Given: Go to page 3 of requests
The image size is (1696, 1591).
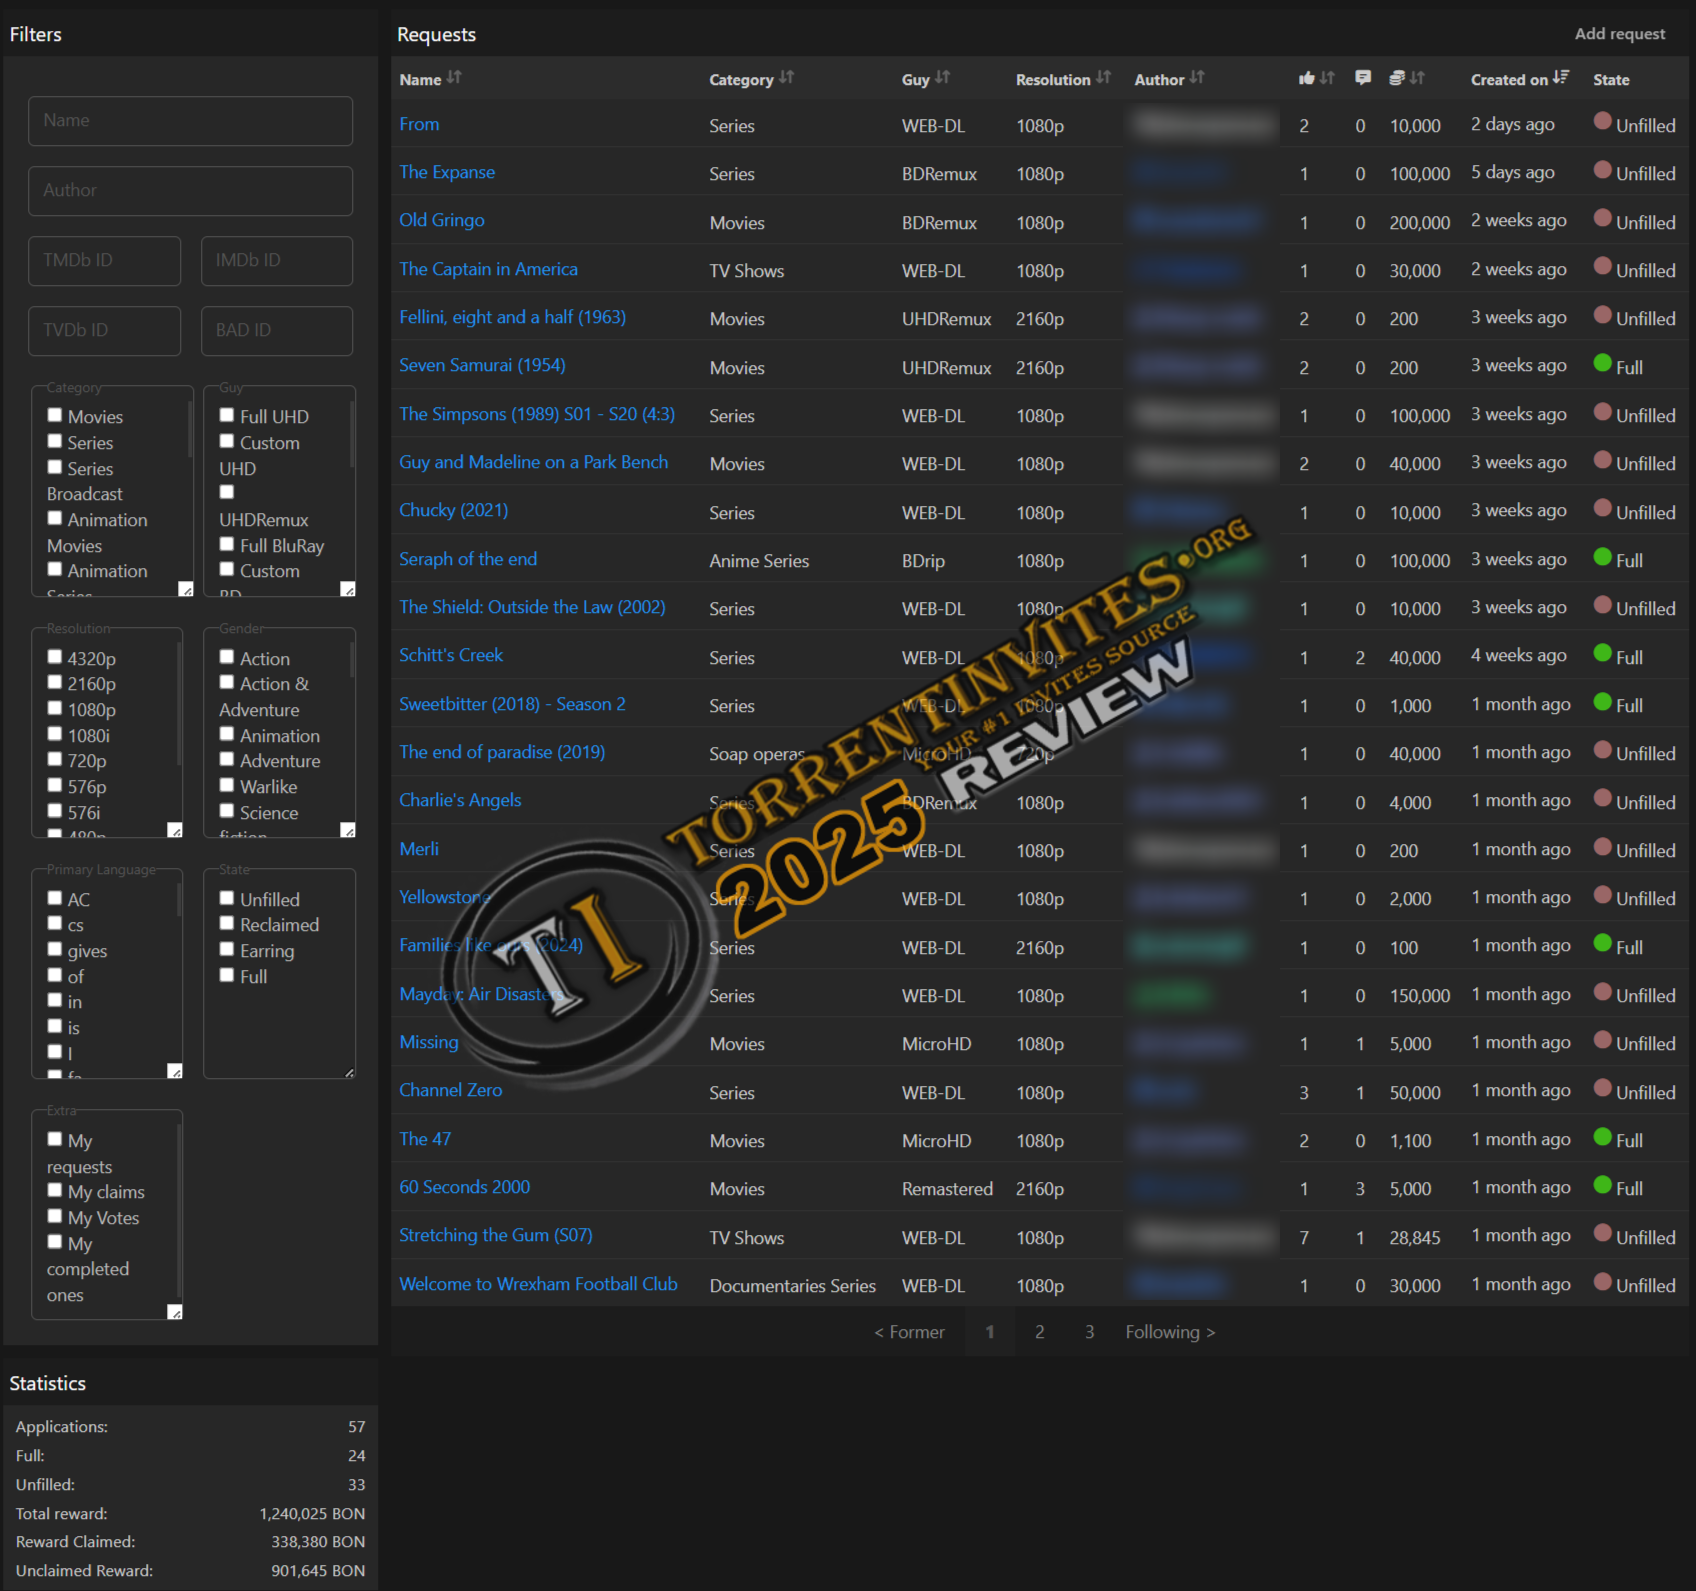Looking at the screenshot, I should pyautogui.click(x=1090, y=1332).
